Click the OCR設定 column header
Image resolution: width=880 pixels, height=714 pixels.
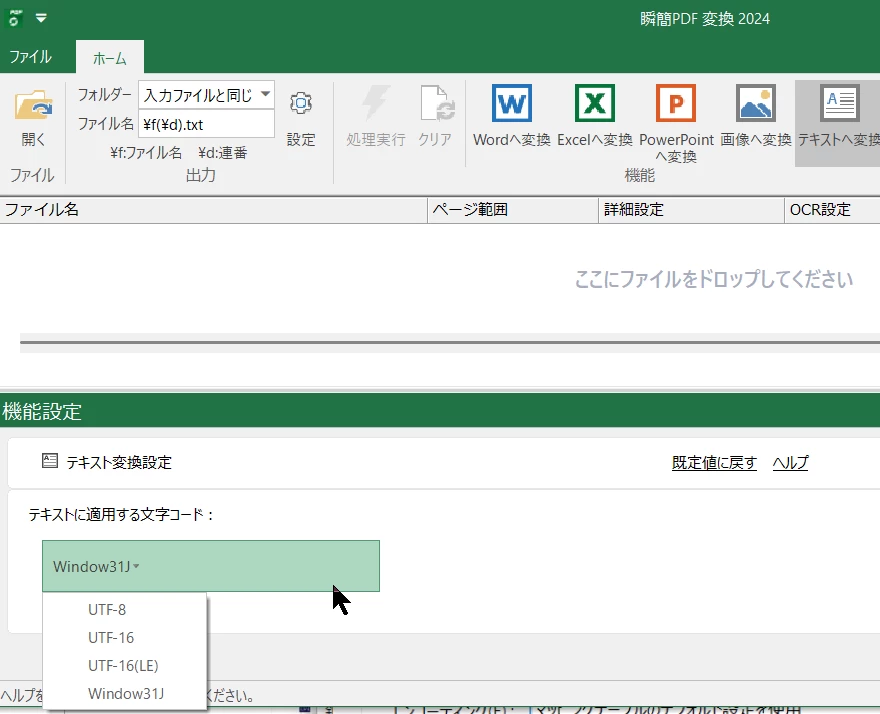pyautogui.click(x=832, y=210)
